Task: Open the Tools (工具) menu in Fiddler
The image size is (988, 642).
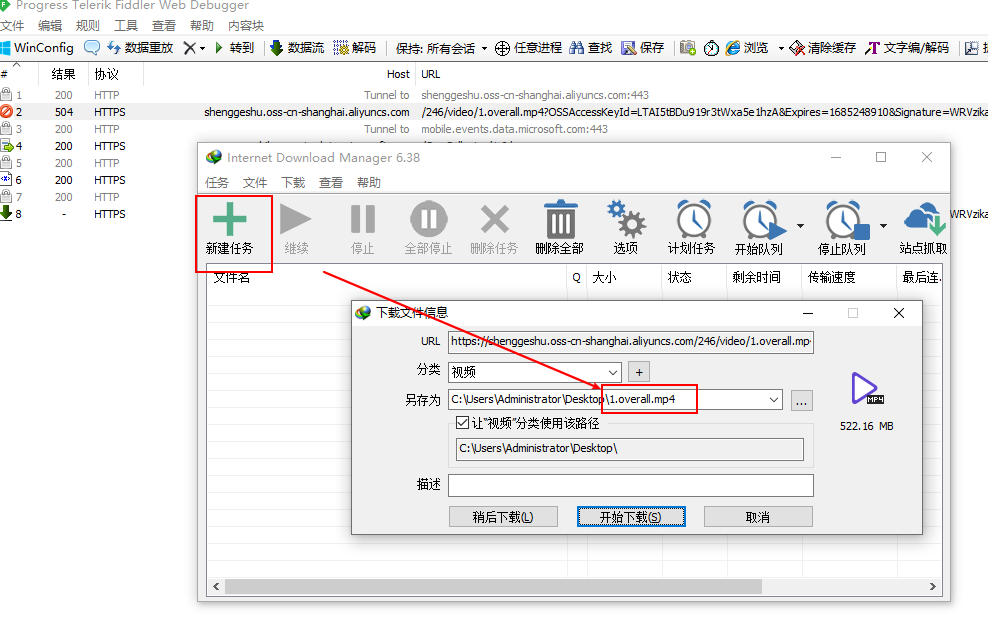Action: (125, 26)
